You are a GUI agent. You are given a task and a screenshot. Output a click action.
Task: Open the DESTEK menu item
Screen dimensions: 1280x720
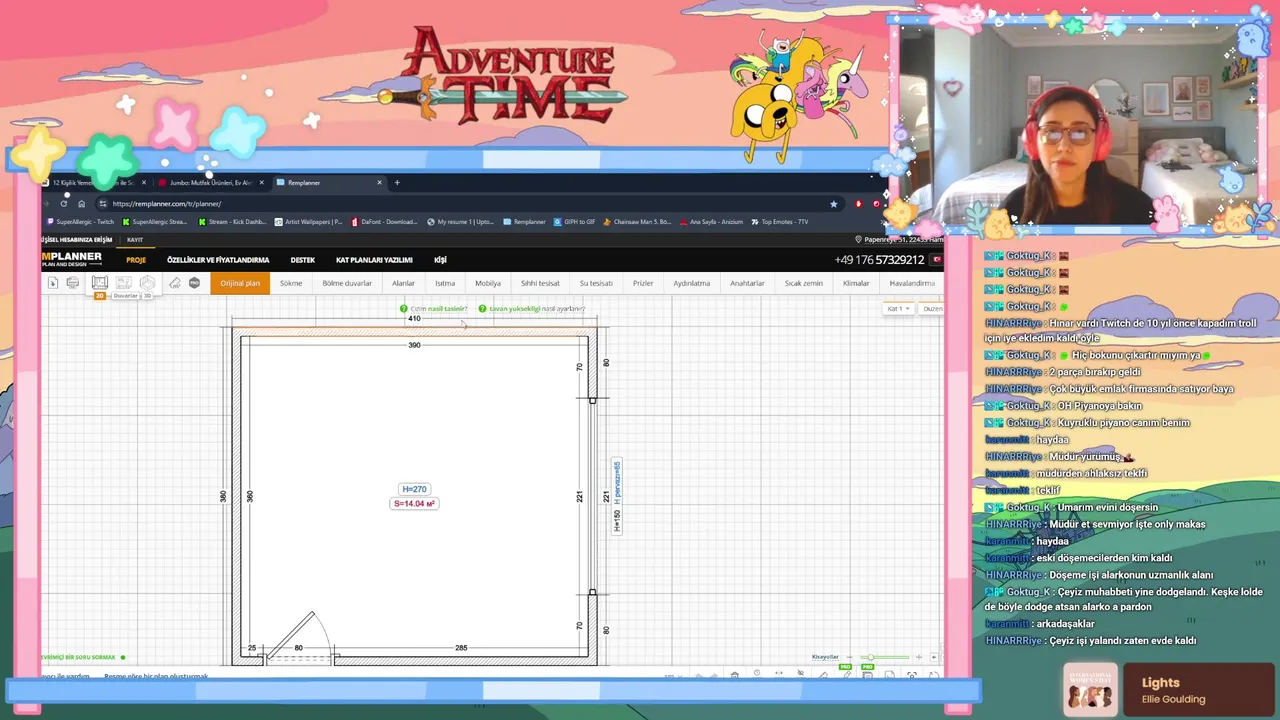[303, 260]
